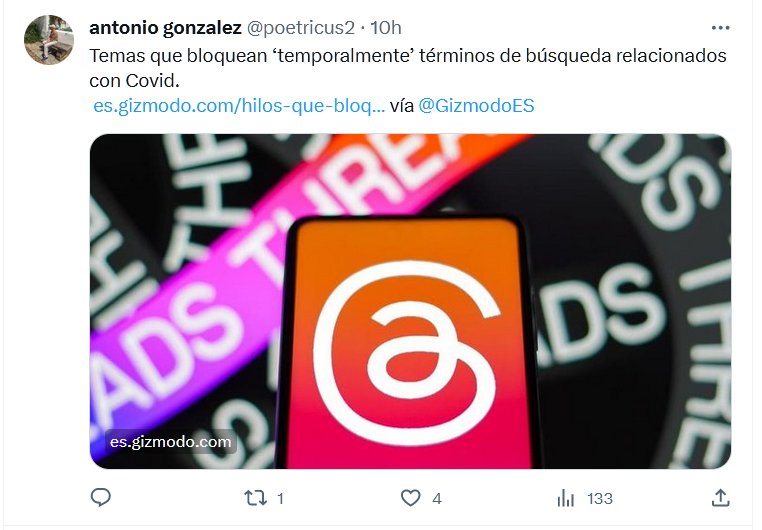Click the retweet count 1
This screenshot has height=530, width=762.
click(280, 498)
